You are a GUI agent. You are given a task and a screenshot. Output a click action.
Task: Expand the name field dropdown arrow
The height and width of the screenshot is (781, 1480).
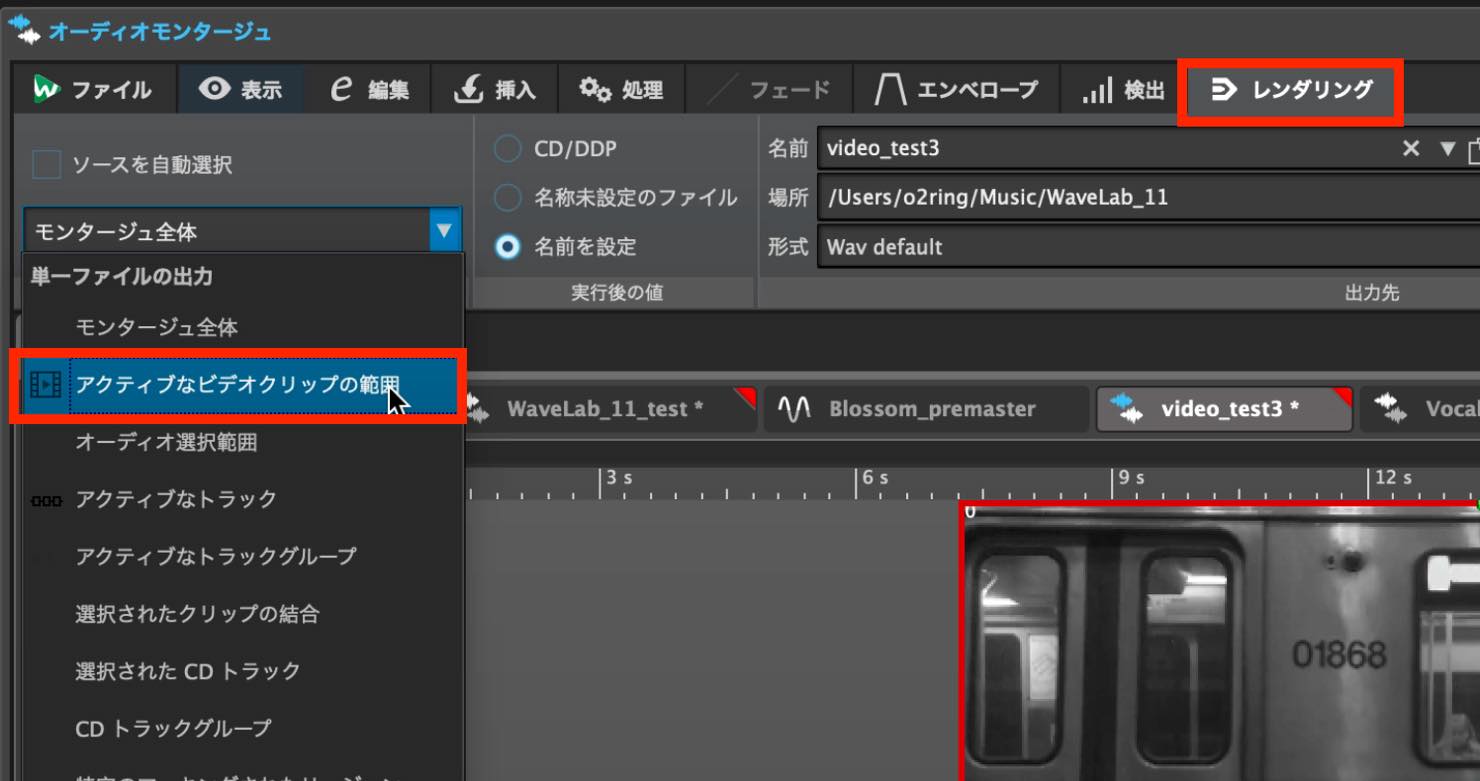1447,149
